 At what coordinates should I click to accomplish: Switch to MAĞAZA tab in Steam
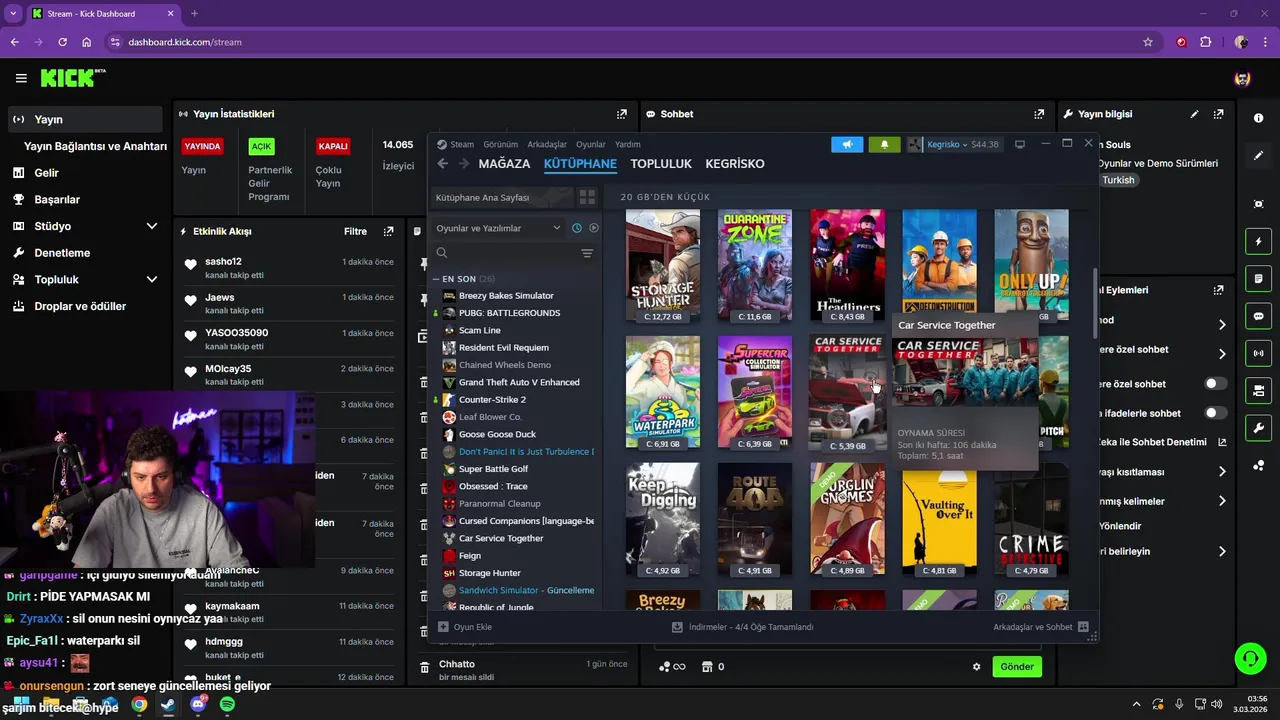[504, 164]
